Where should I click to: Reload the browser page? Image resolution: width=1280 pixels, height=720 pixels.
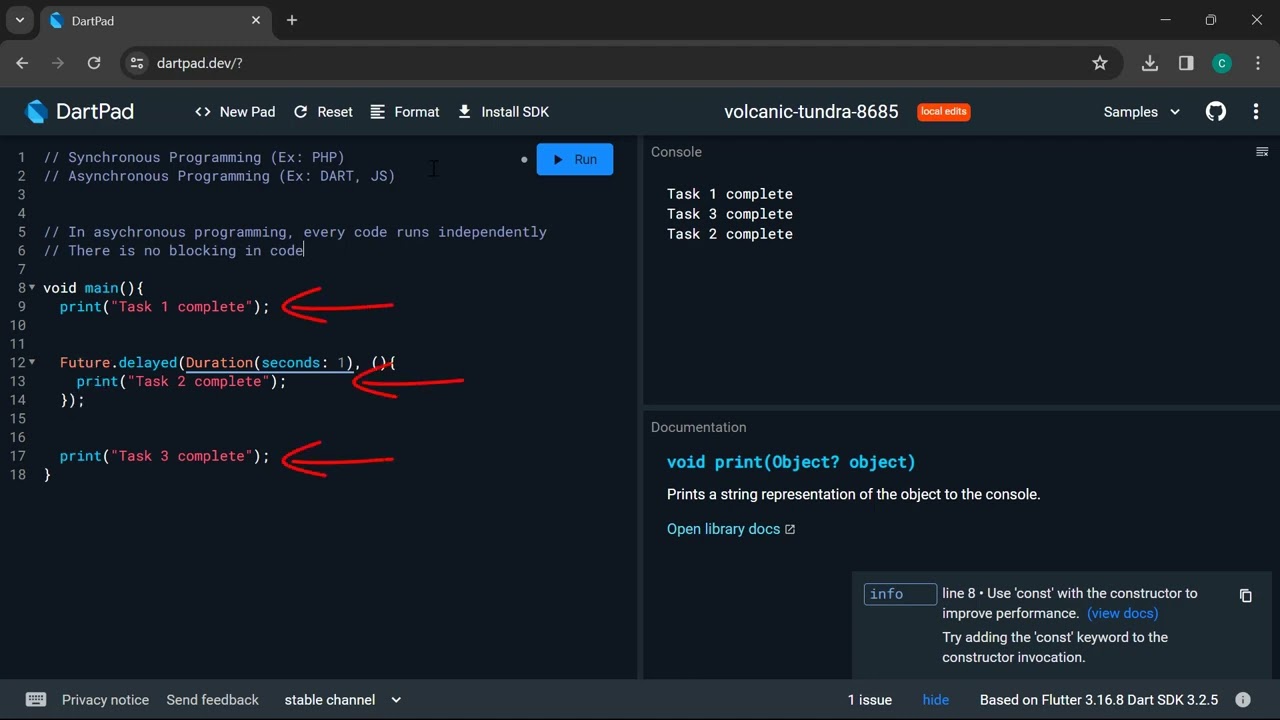(94, 63)
